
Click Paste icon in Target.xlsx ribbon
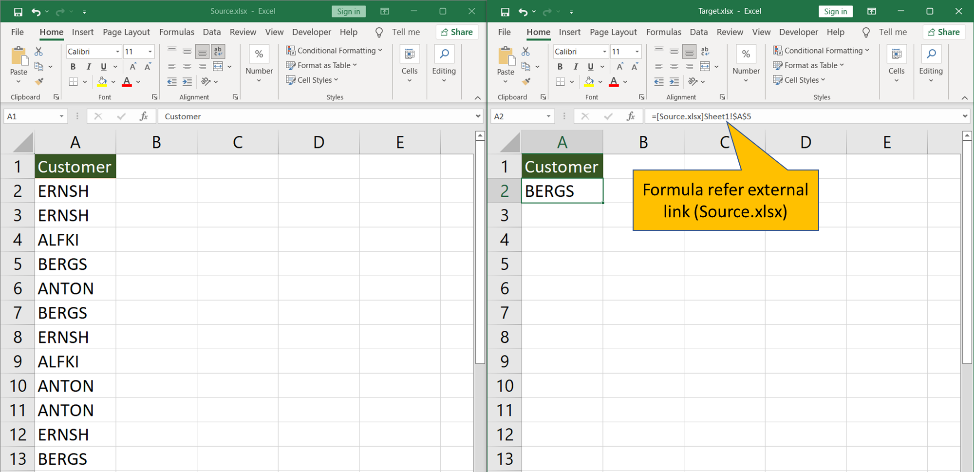(x=506, y=57)
